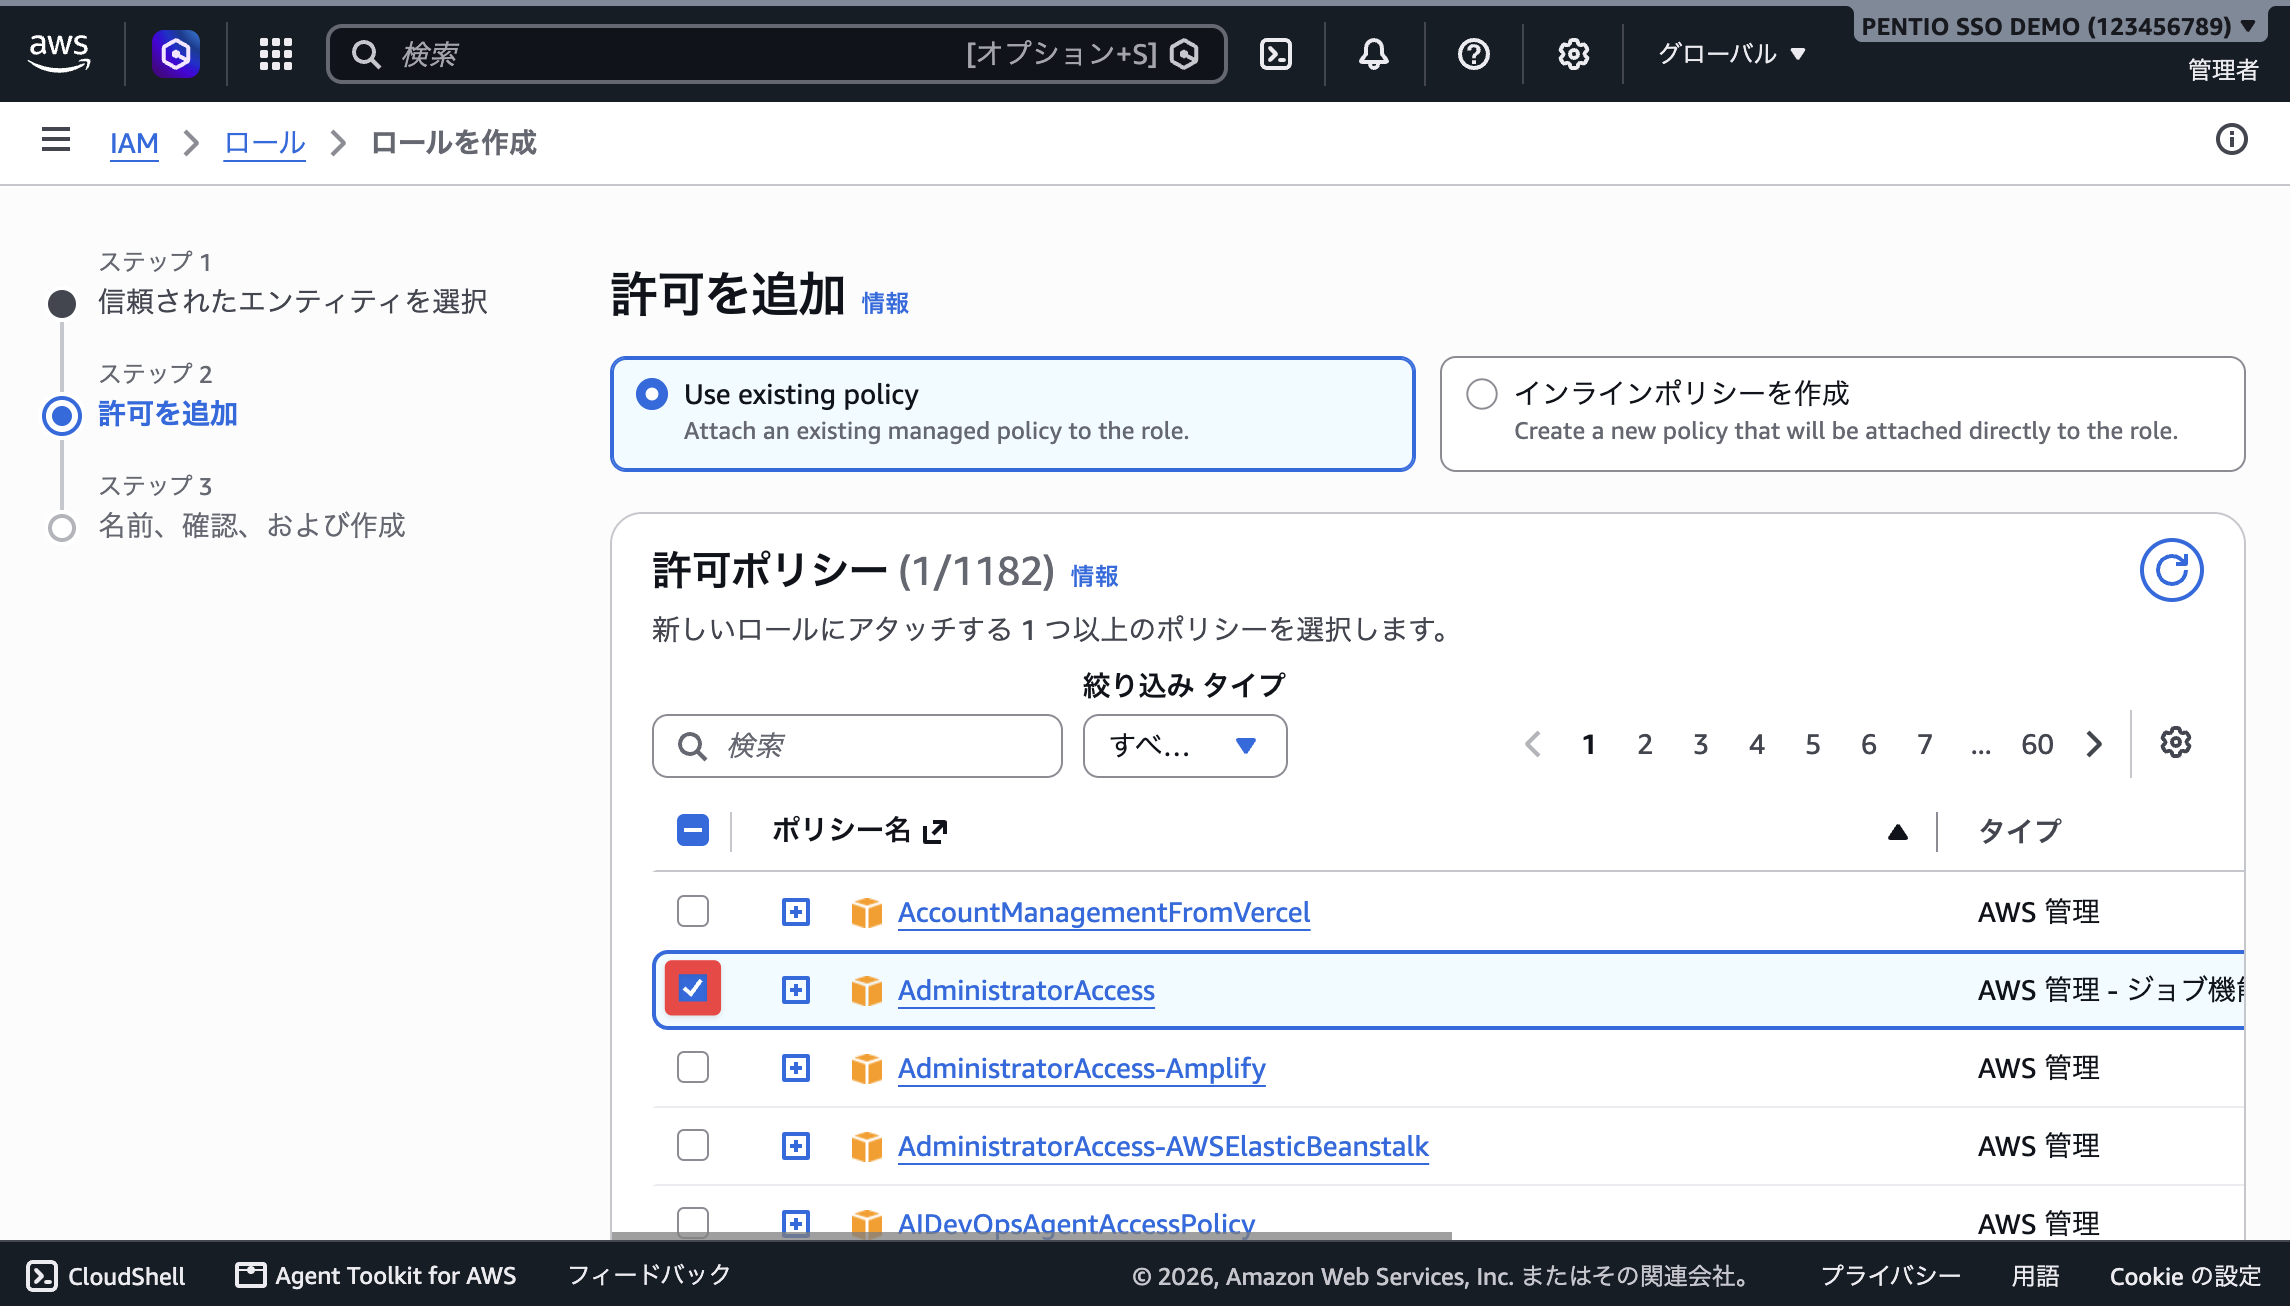Sort by policy name ascending arrow
This screenshot has height=1306, width=2290.
(x=1898, y=832)
